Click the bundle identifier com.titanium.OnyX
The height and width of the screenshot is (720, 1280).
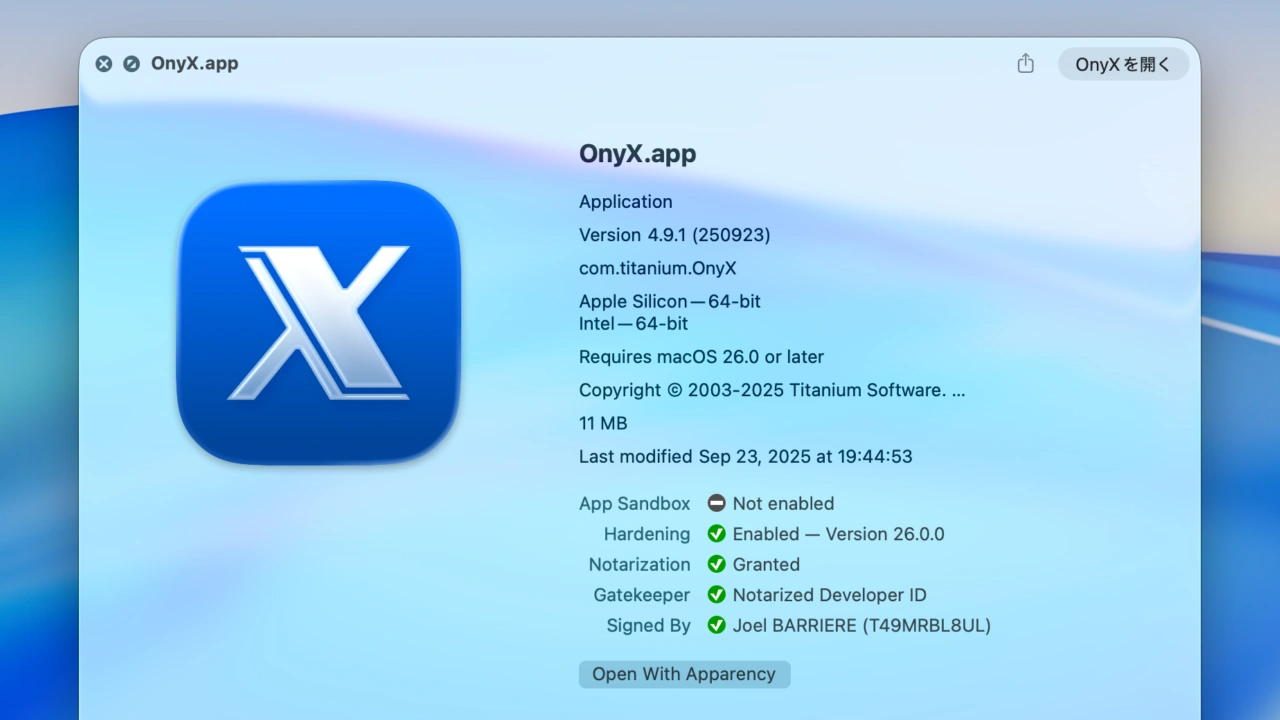(x=657, y=267)
